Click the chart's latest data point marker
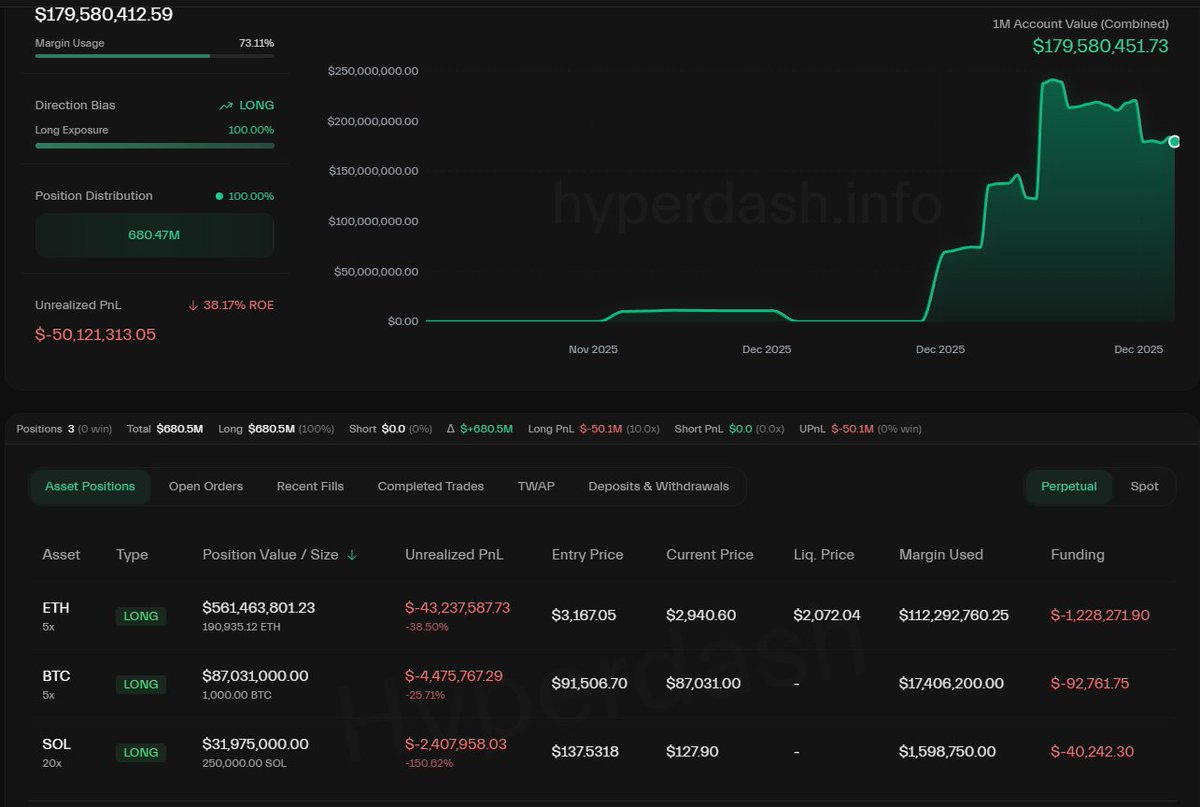 click(x=1174, y=141)
